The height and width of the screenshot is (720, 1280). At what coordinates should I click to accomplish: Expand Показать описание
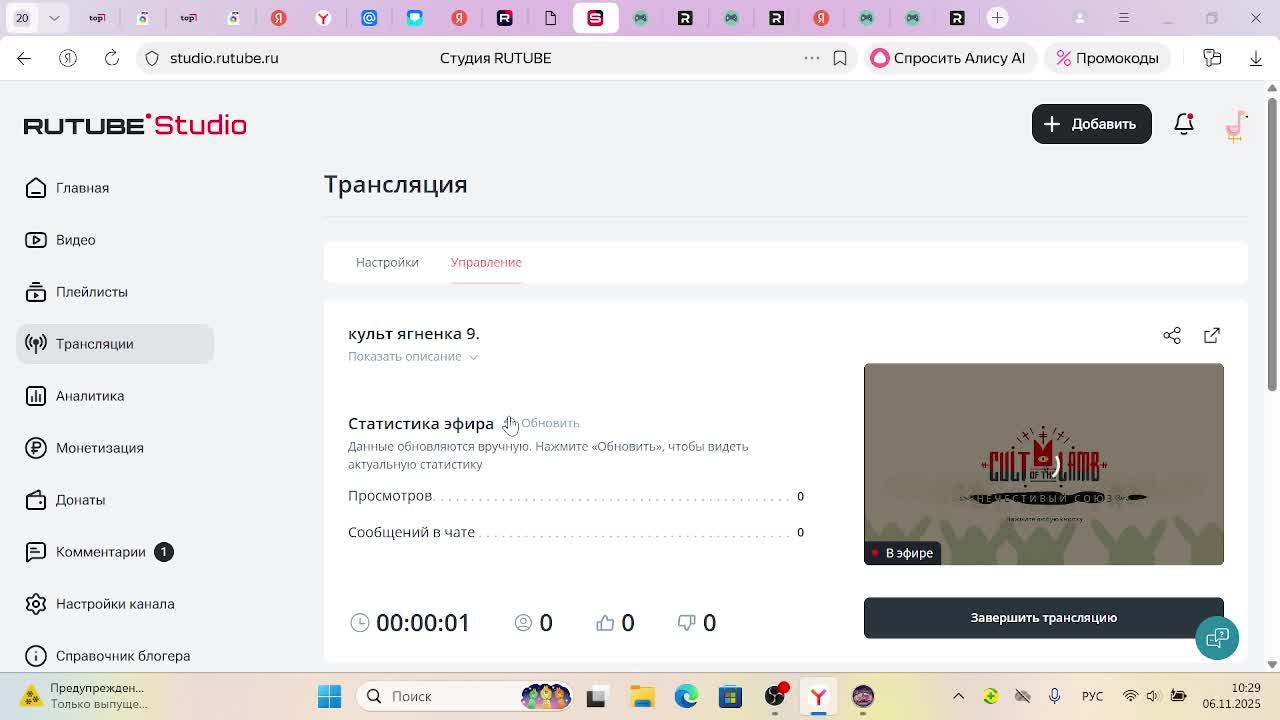413,357
